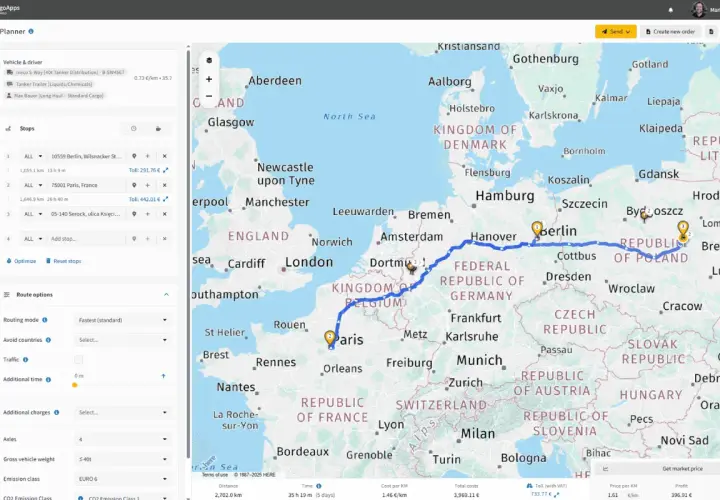The image size is (720, 500).
Task: Click the clock icon in the Stops header
Action: click(x=134, y=129)
